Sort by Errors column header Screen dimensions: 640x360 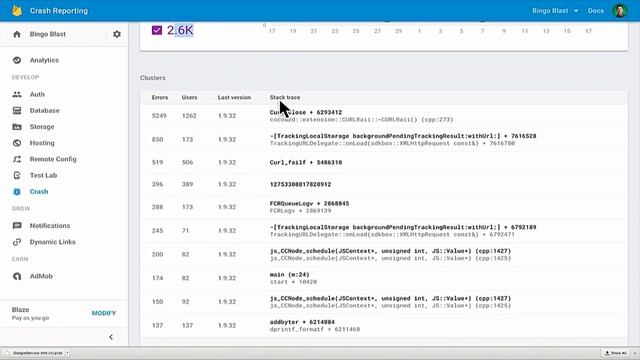[x=160, y=98]
